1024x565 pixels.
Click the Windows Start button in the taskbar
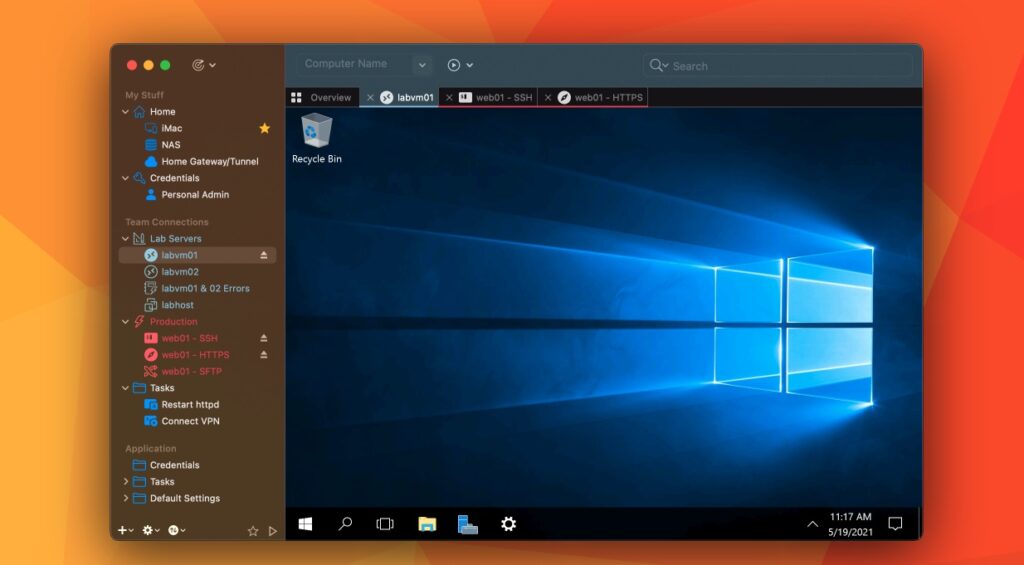[x=305, y=523]
